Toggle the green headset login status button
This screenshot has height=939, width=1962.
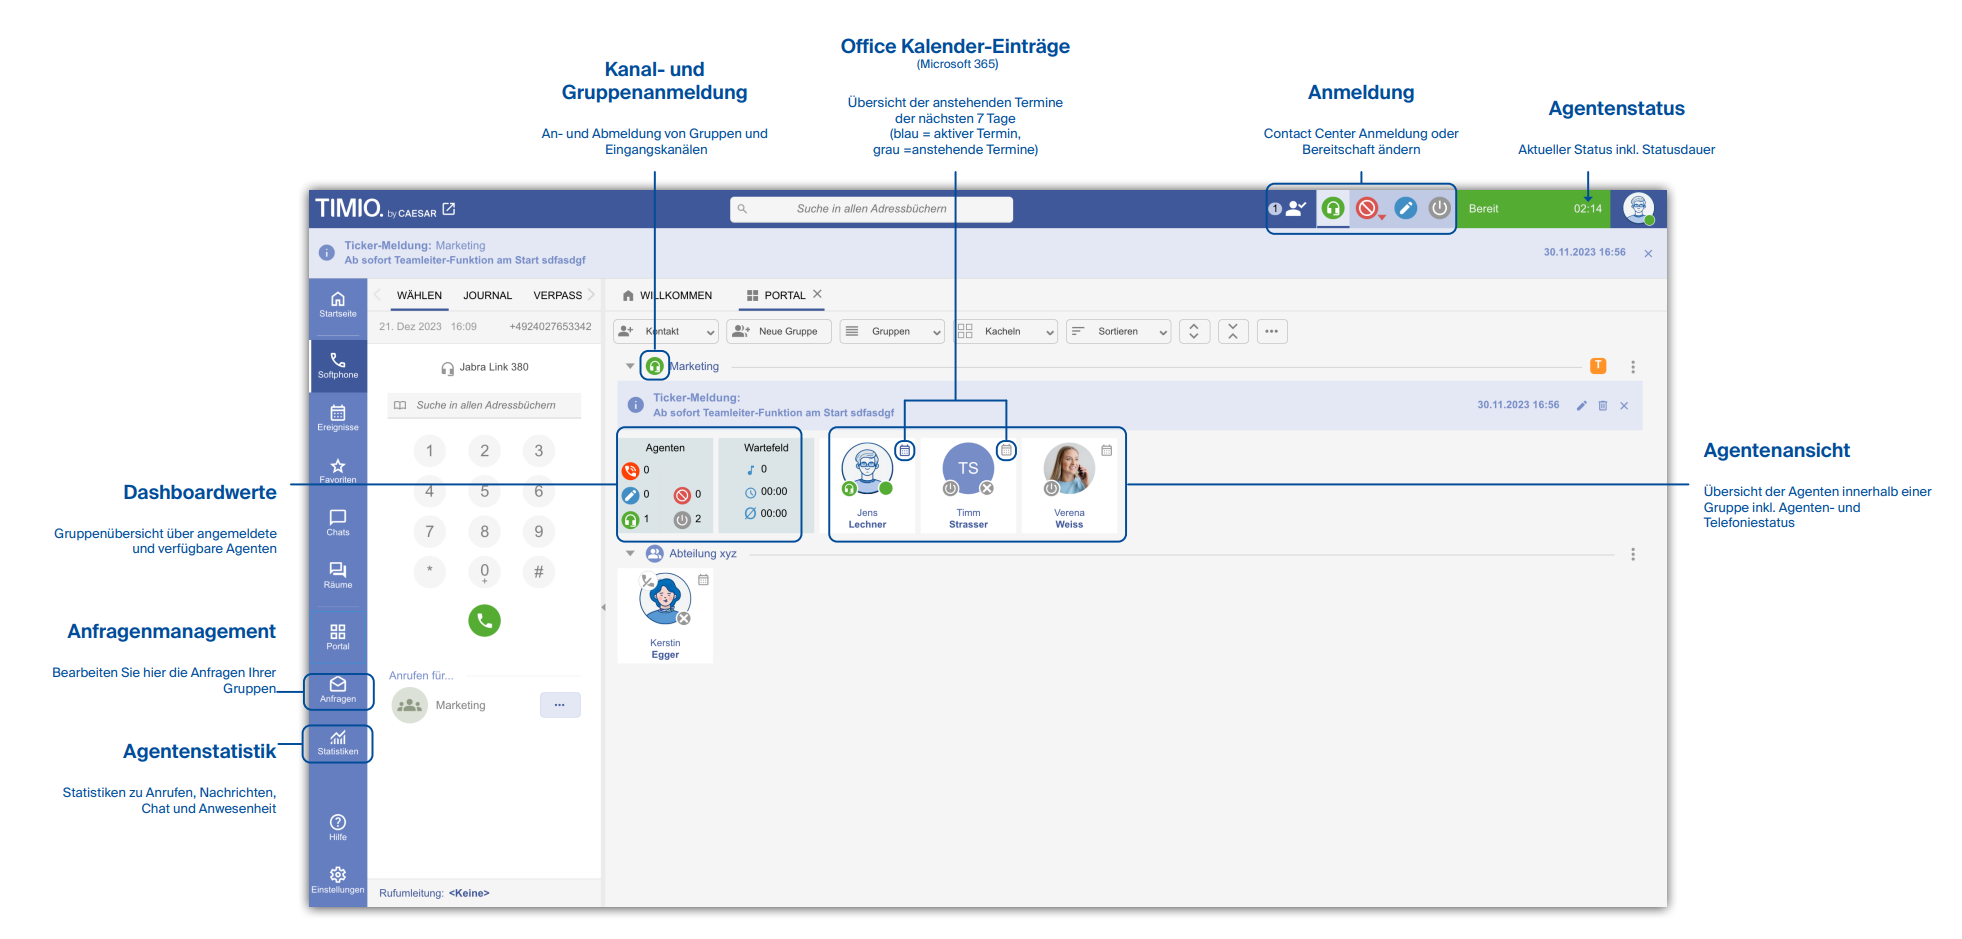1332,208
